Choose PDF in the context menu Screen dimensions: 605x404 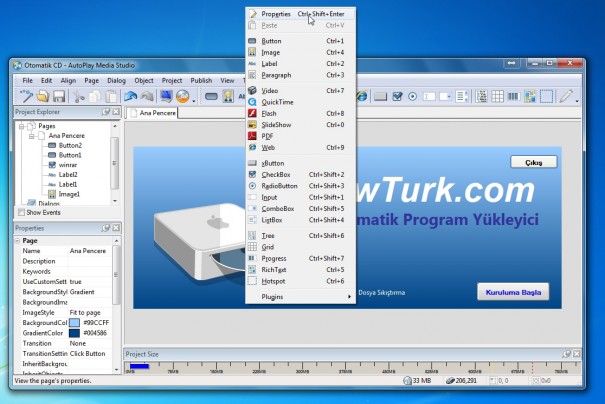click(301, 136)
